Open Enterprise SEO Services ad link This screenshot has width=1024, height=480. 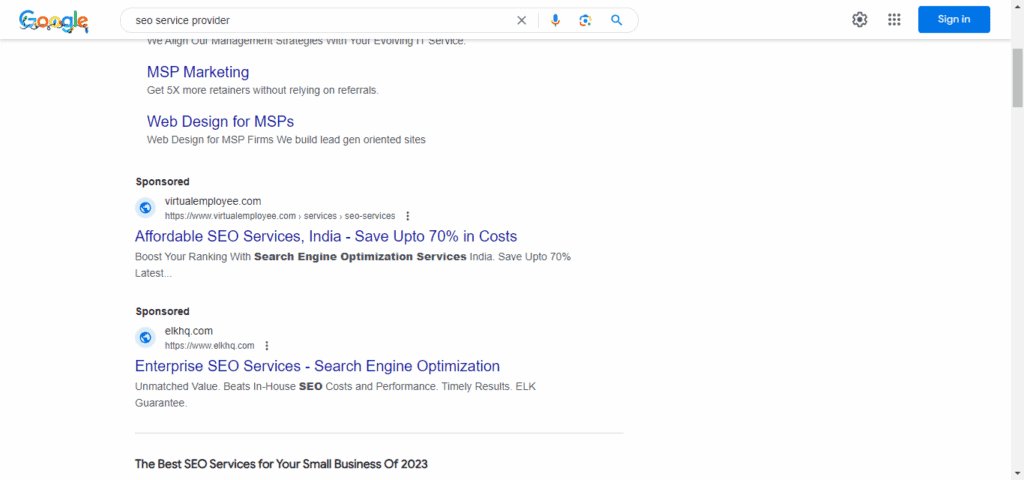click(x=317, y=366)
